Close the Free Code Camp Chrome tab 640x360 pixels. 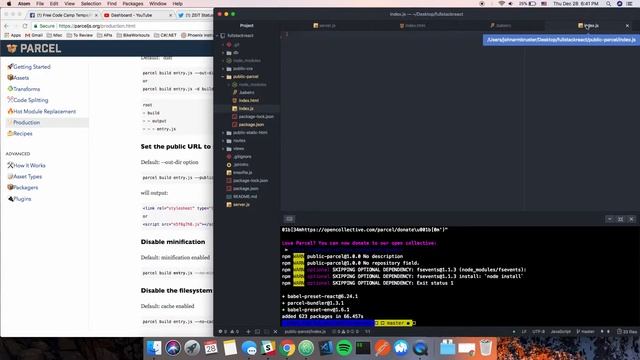tap(96, 15)
